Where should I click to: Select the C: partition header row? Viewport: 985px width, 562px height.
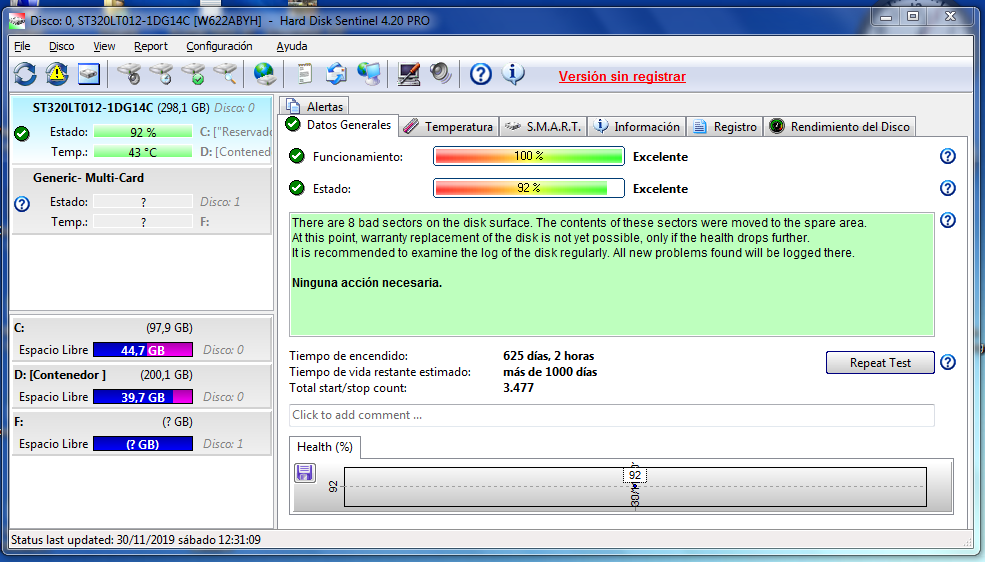tap(142, 328)
